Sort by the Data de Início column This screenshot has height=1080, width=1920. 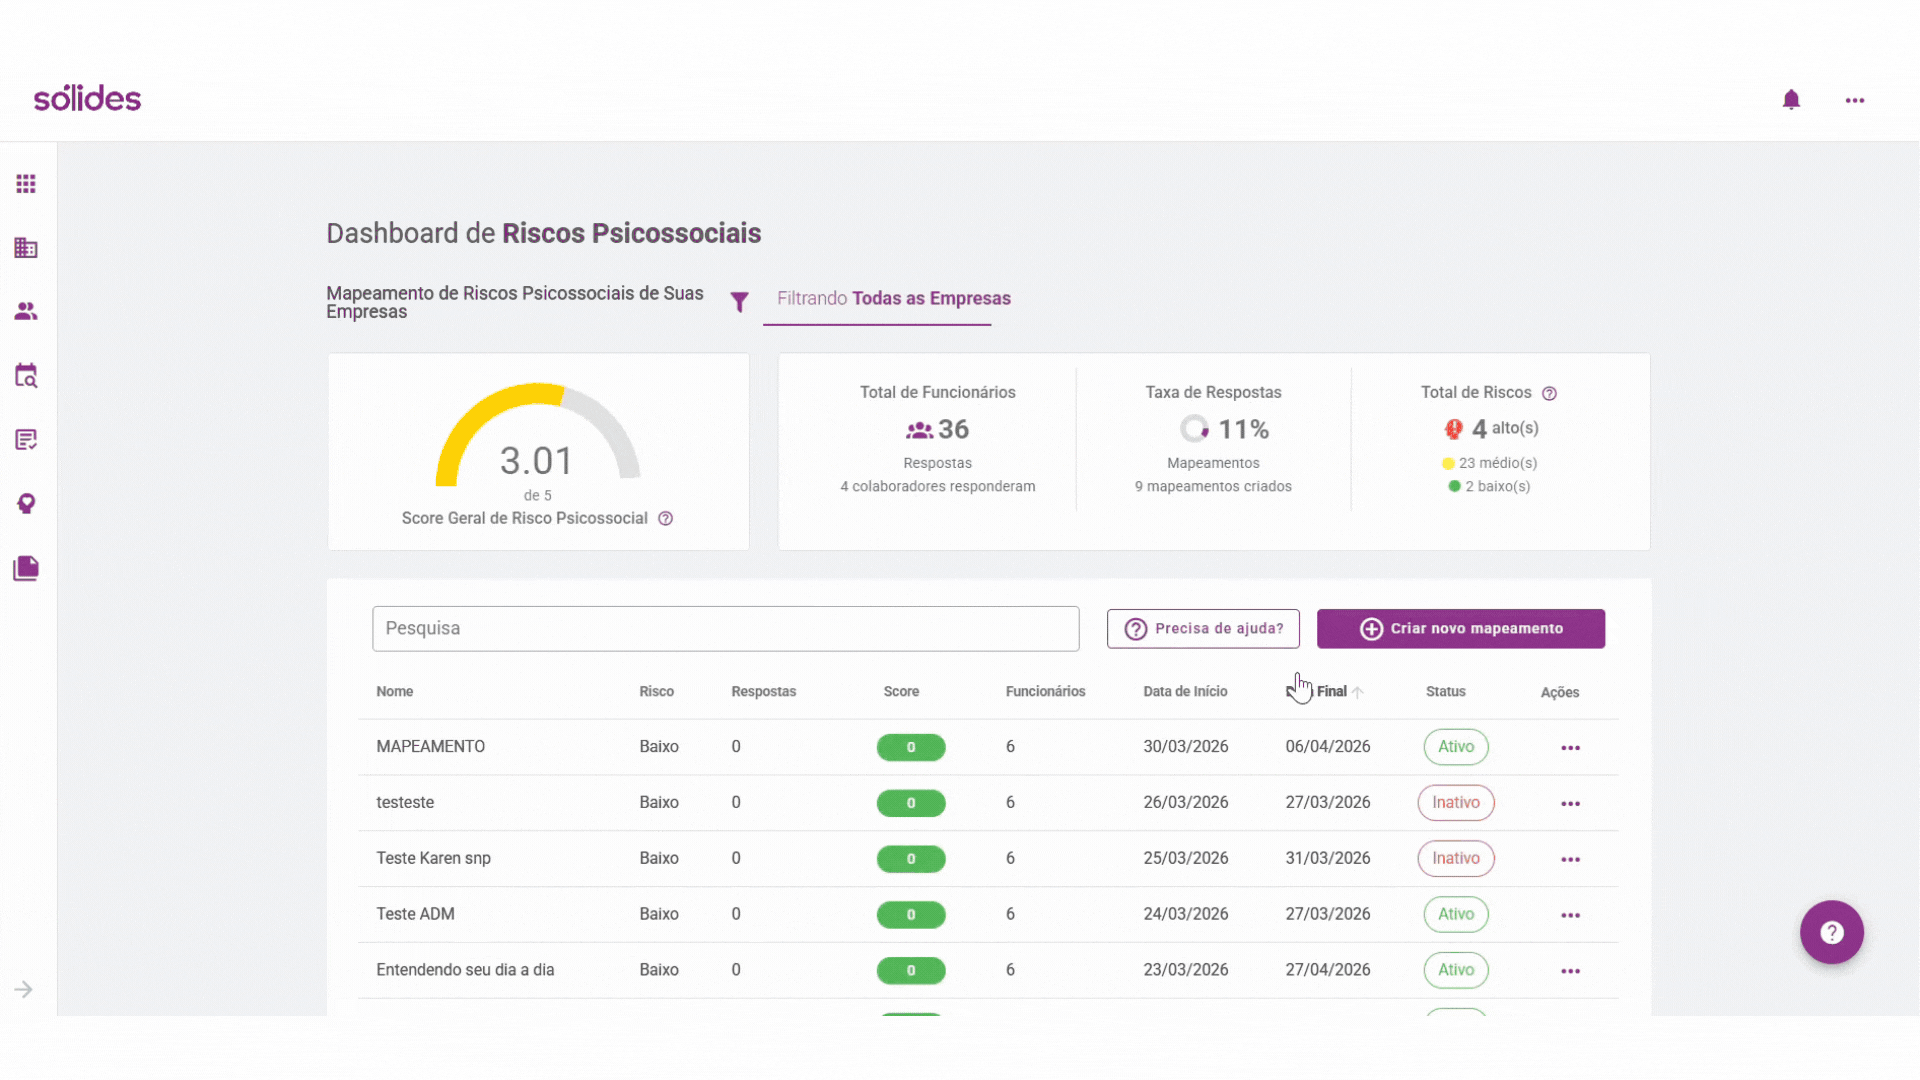pyautogui.click(x=1185, y=692)
